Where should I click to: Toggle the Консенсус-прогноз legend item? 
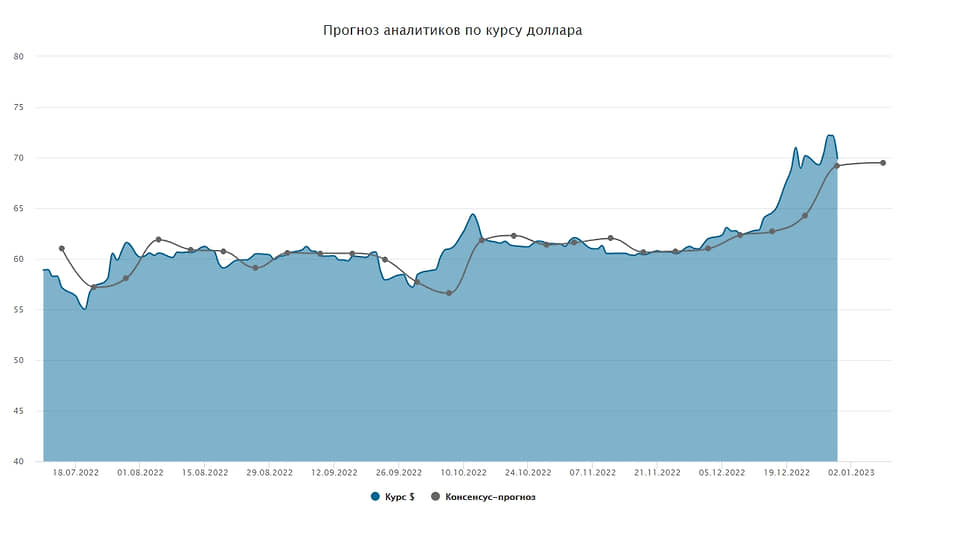click(x=483, y=497)
